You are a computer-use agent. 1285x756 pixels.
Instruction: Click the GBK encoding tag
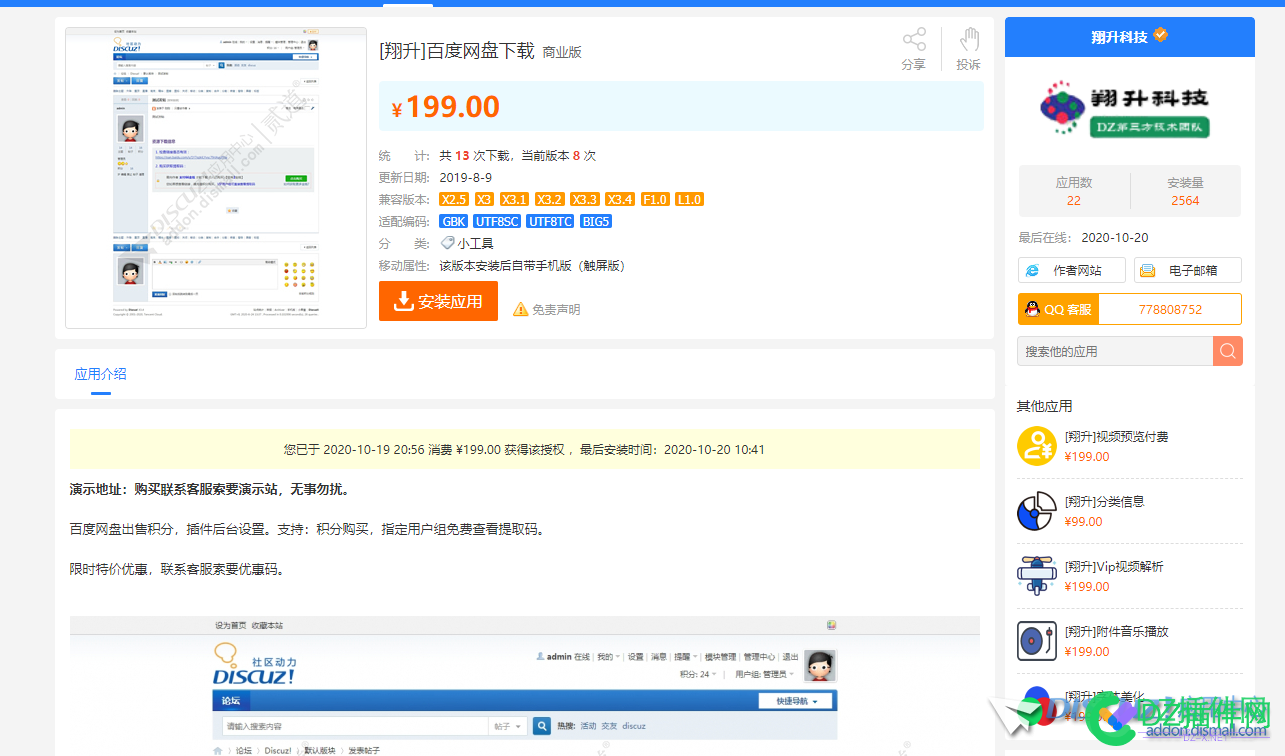pyautogui.click(x=453, y=221)
